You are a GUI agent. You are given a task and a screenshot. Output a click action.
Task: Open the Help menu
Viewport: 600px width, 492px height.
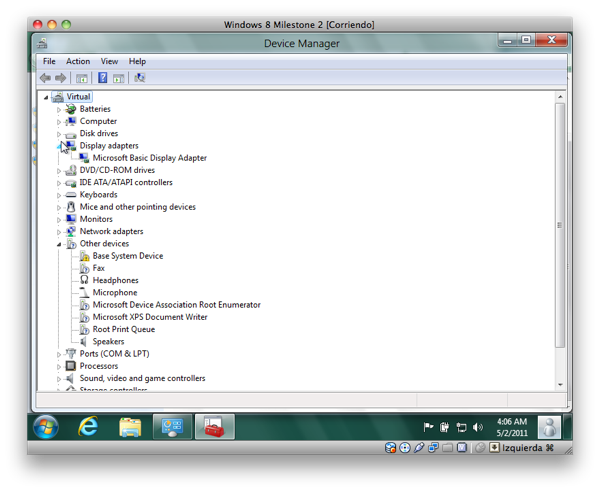(x=137, y=61)
